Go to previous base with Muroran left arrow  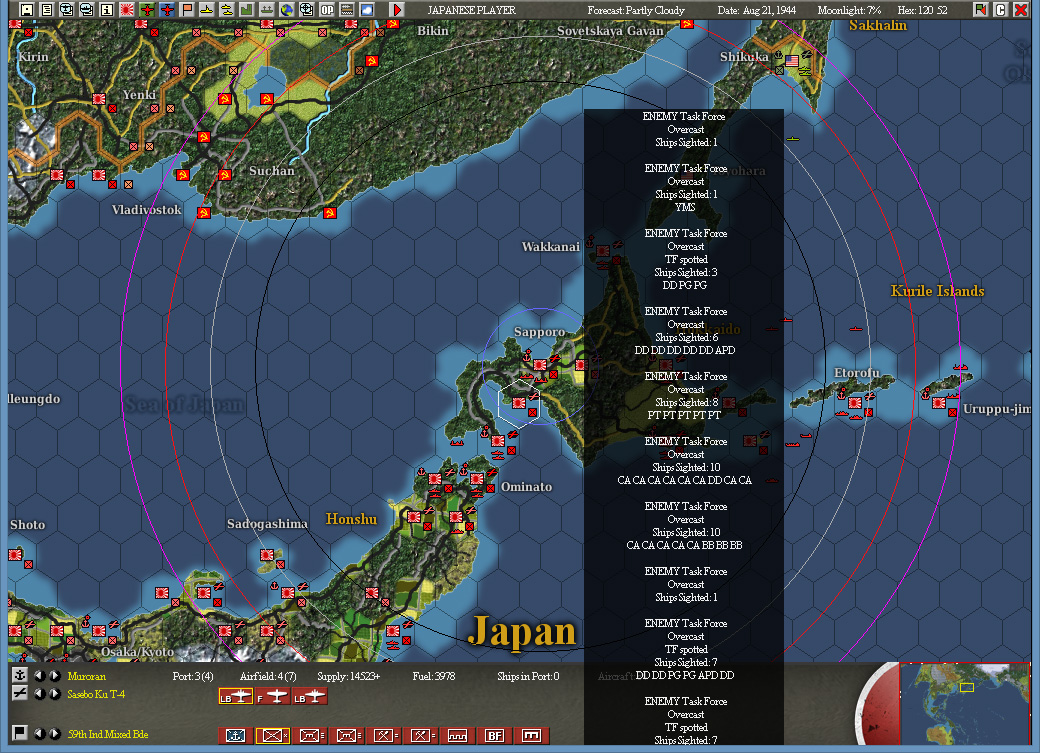40,676
